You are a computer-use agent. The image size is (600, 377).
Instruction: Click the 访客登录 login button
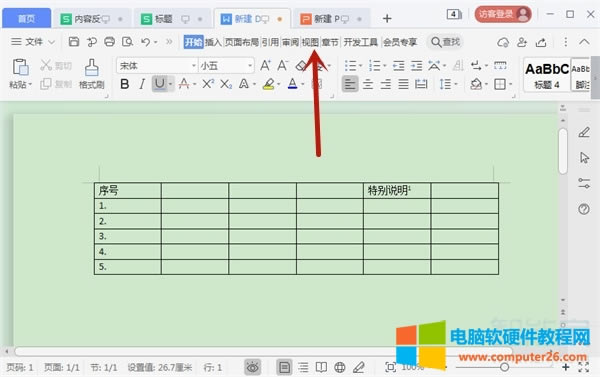click(x=503, y=15)
